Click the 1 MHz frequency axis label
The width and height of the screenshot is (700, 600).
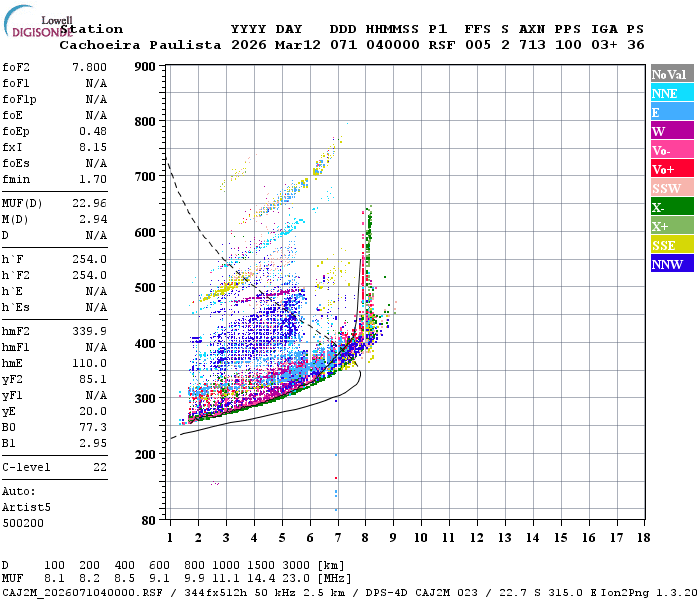(x=170, y=538)
